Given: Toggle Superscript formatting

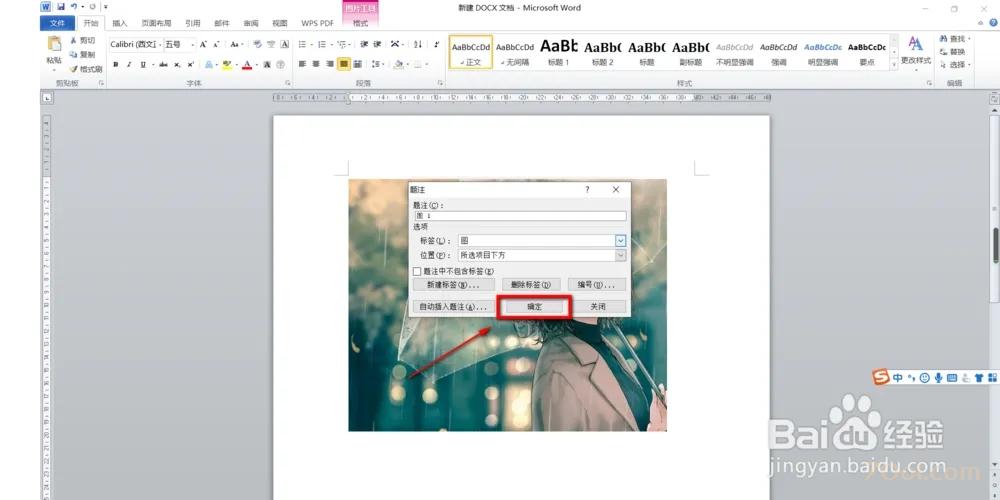Looking at the screenshot, I should [190, 64].
